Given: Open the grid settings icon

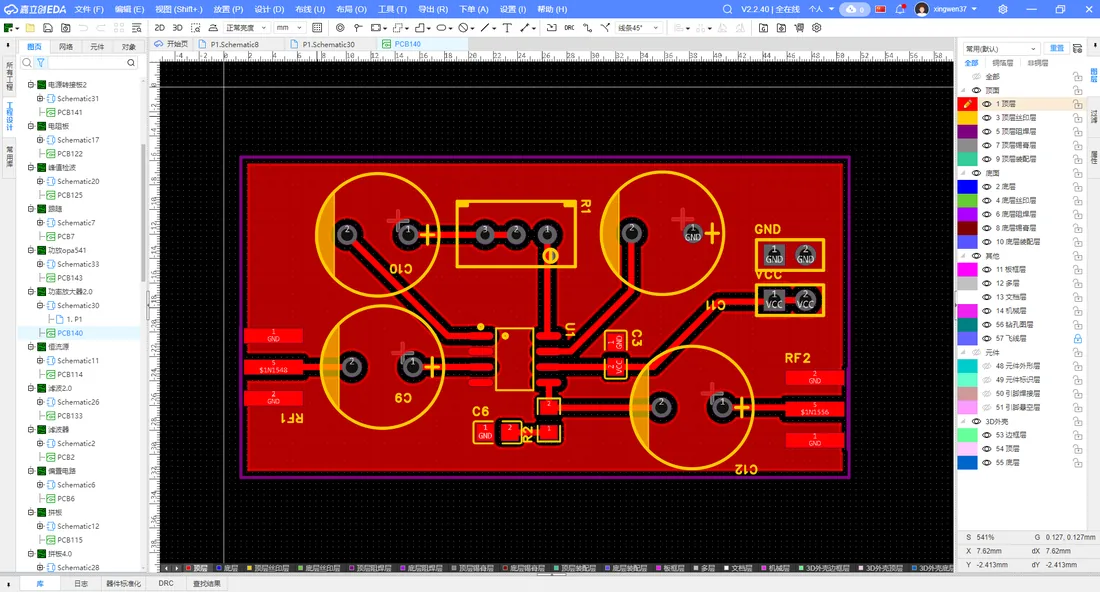Looking at the screenshot, I should coord(317,28).
